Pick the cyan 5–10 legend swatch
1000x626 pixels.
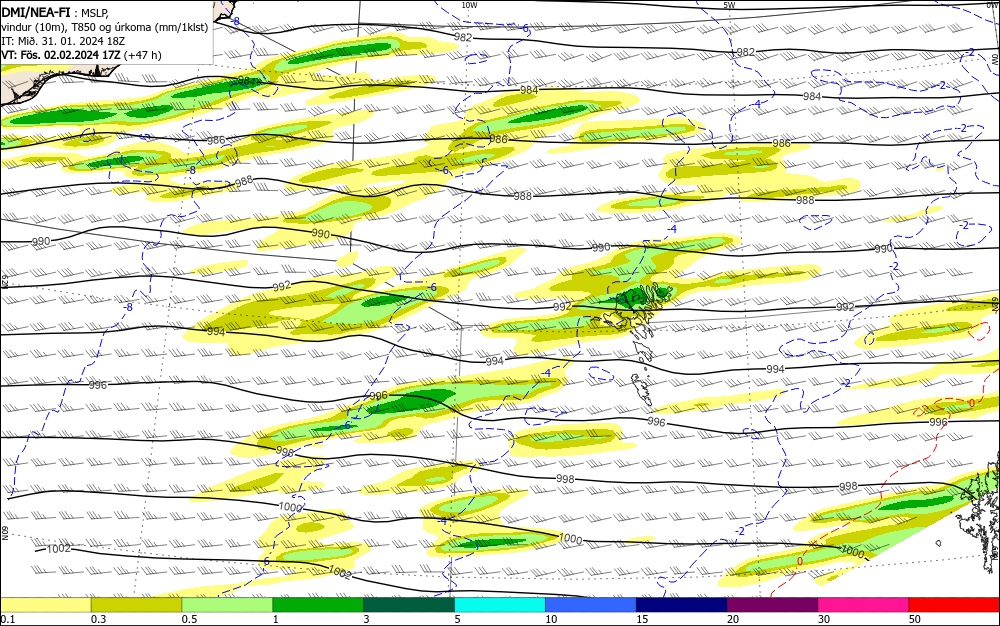click(x=500, y=605)
